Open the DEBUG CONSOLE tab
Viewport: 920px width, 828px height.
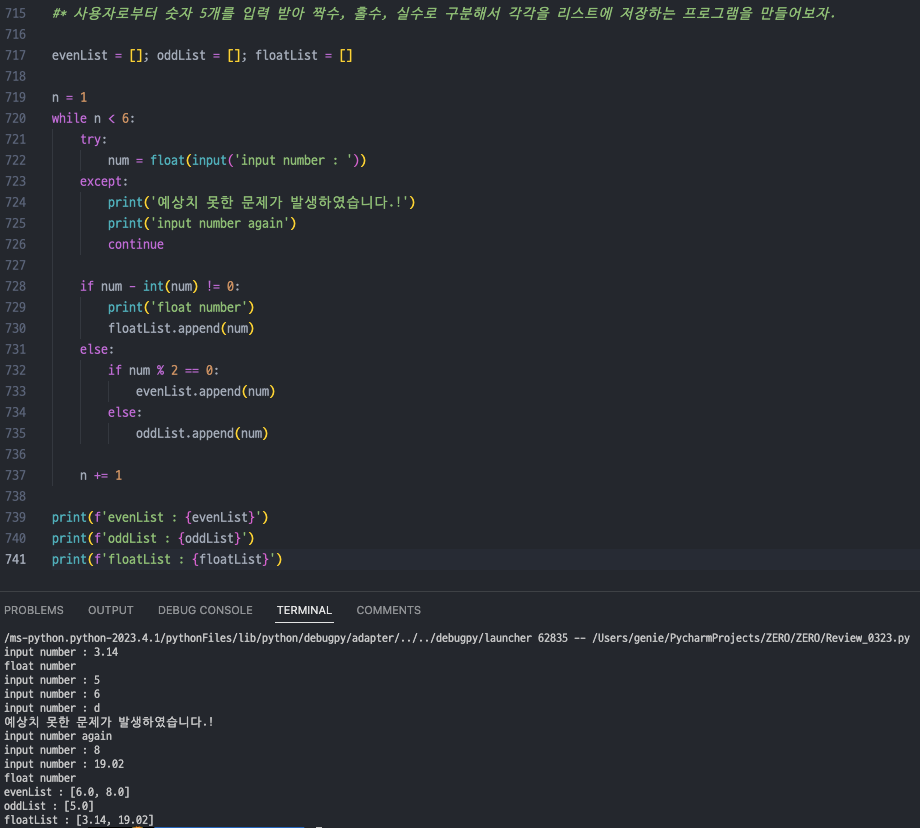tap(205, 610)
